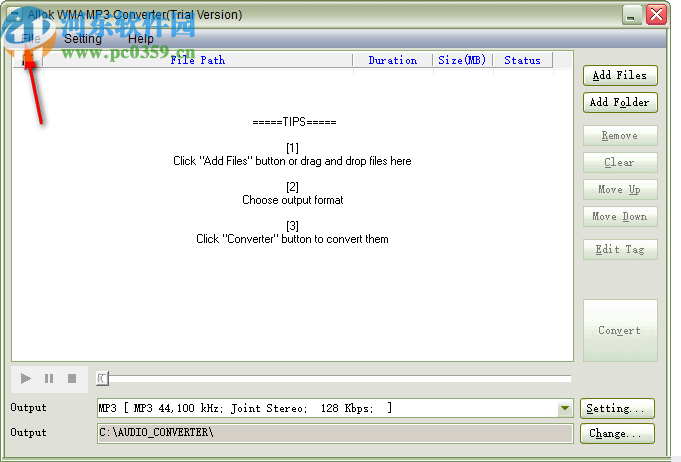Sort by the Duration column header
The height and width of the screenshot is (462, 681).
click(393, 60)
